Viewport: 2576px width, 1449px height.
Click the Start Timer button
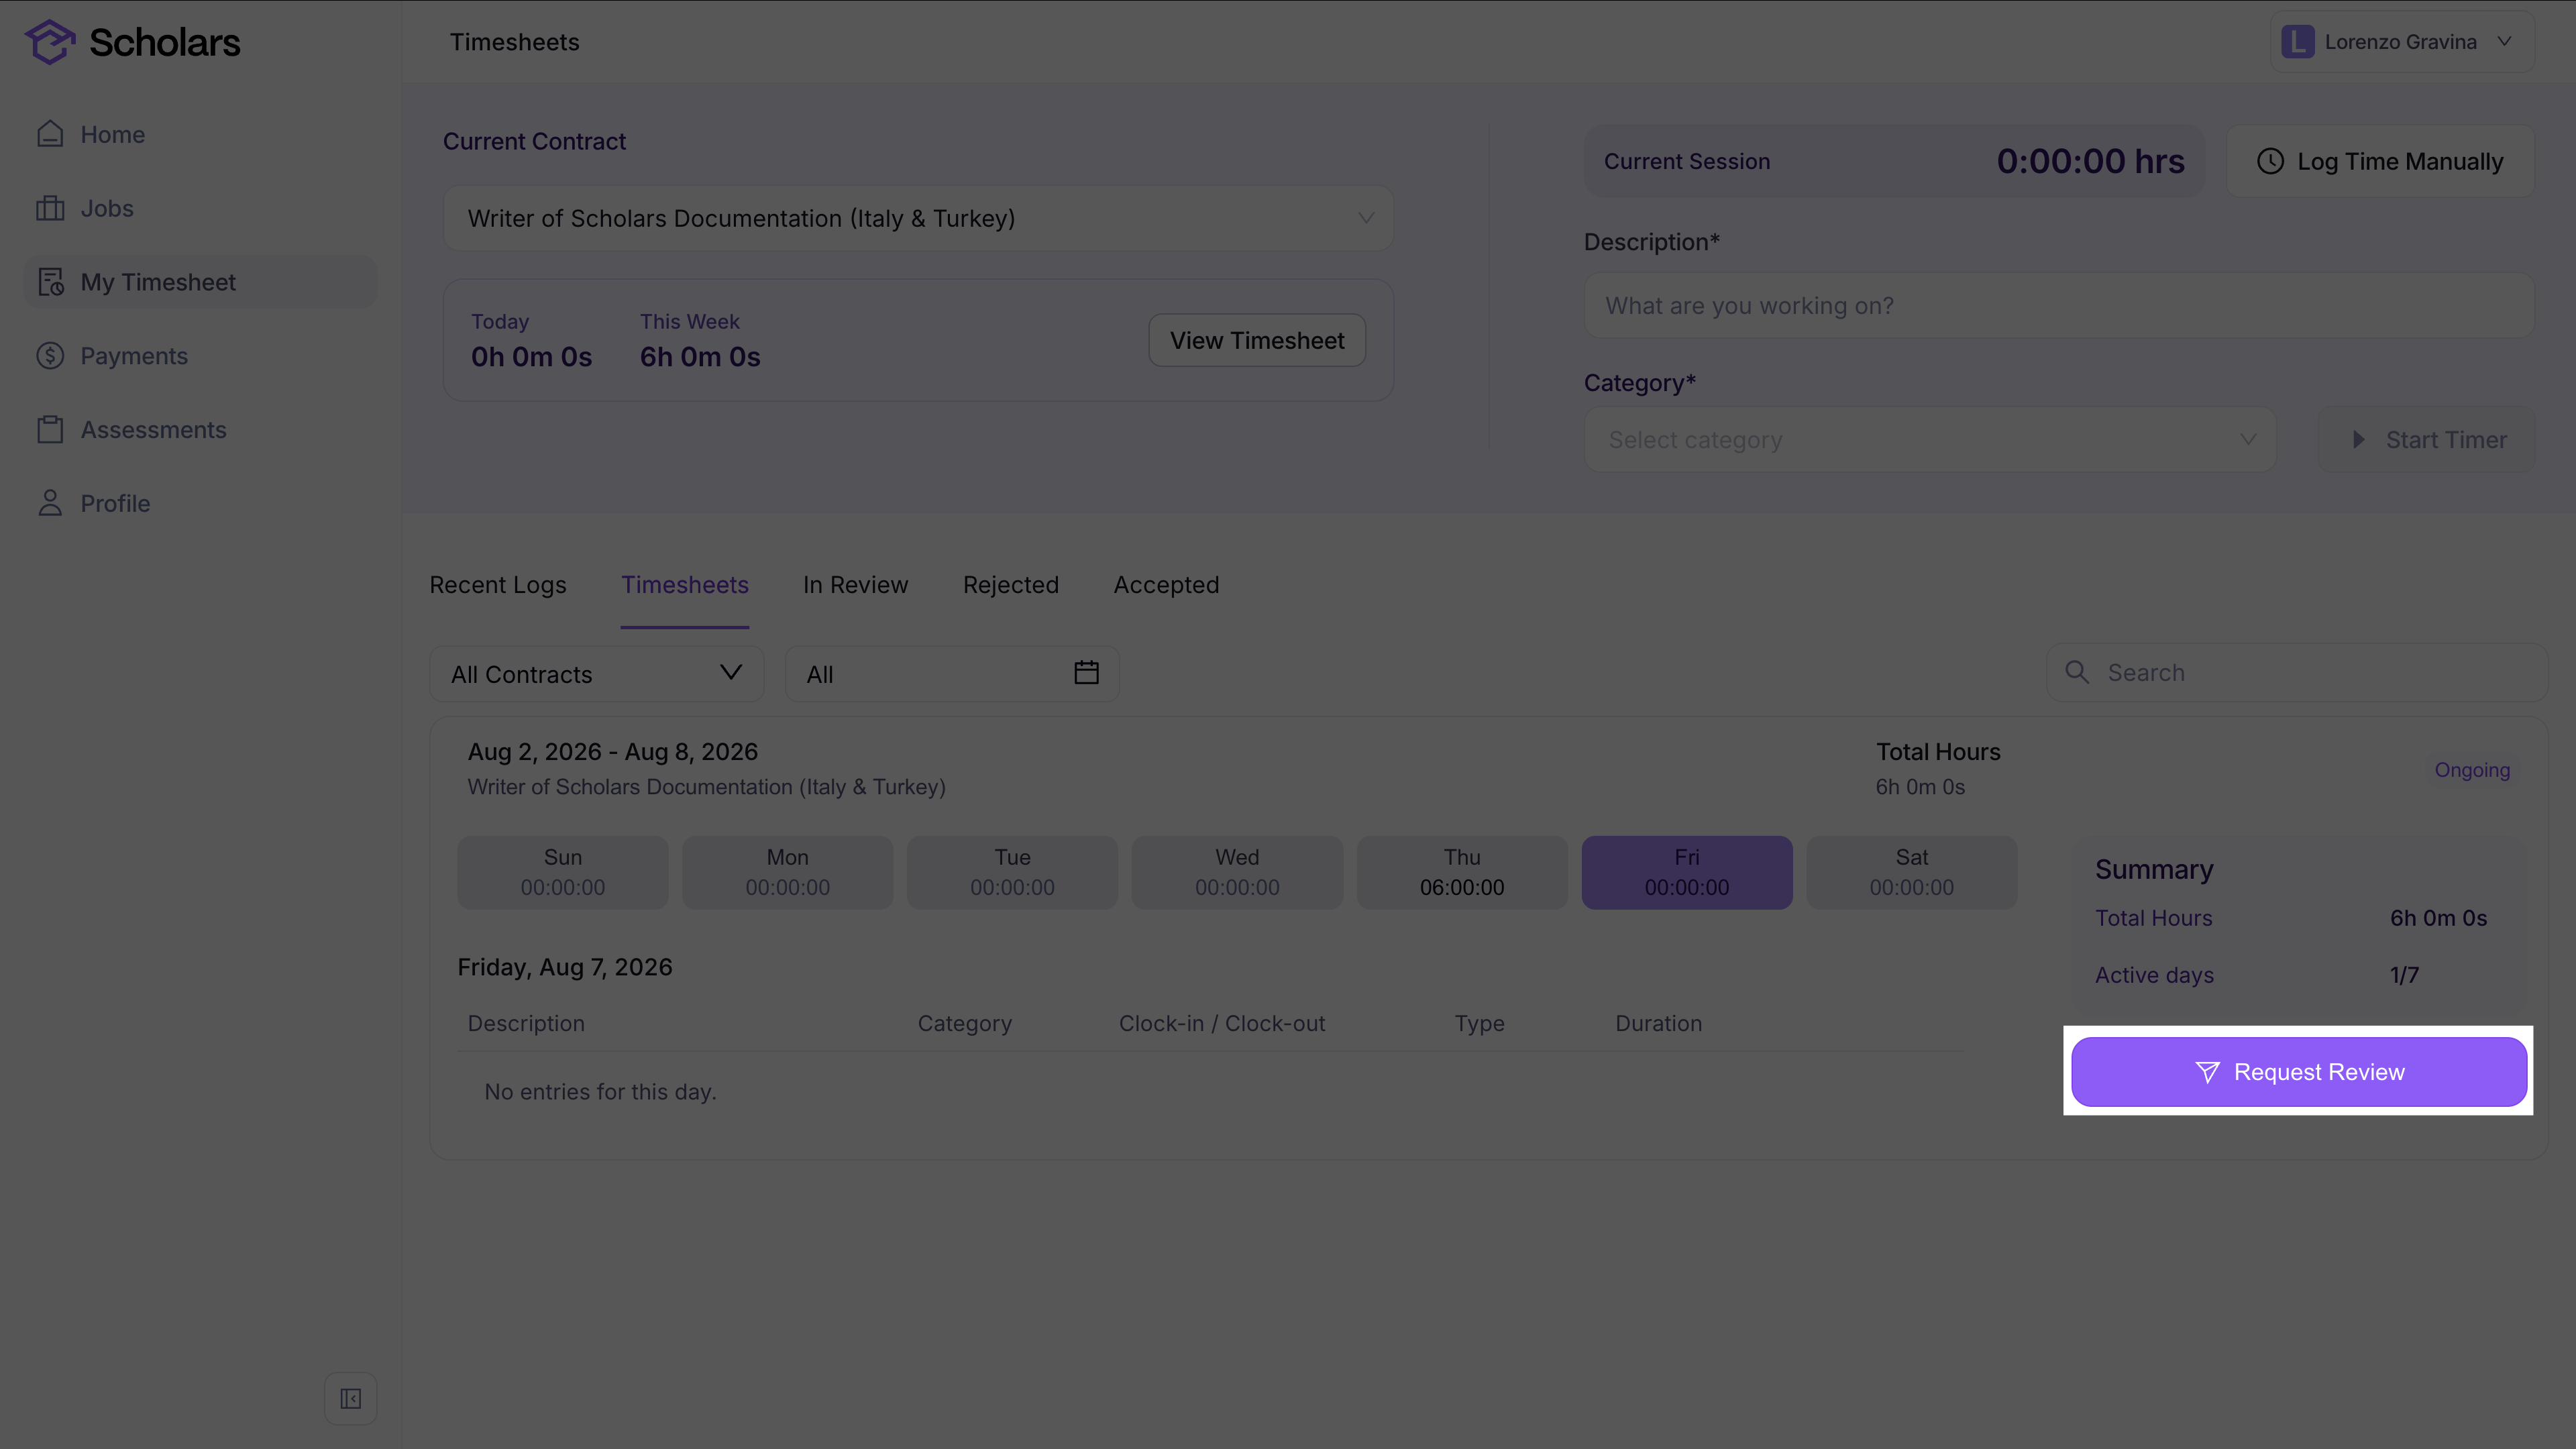pyautogui.click(x=2426, y=440)
